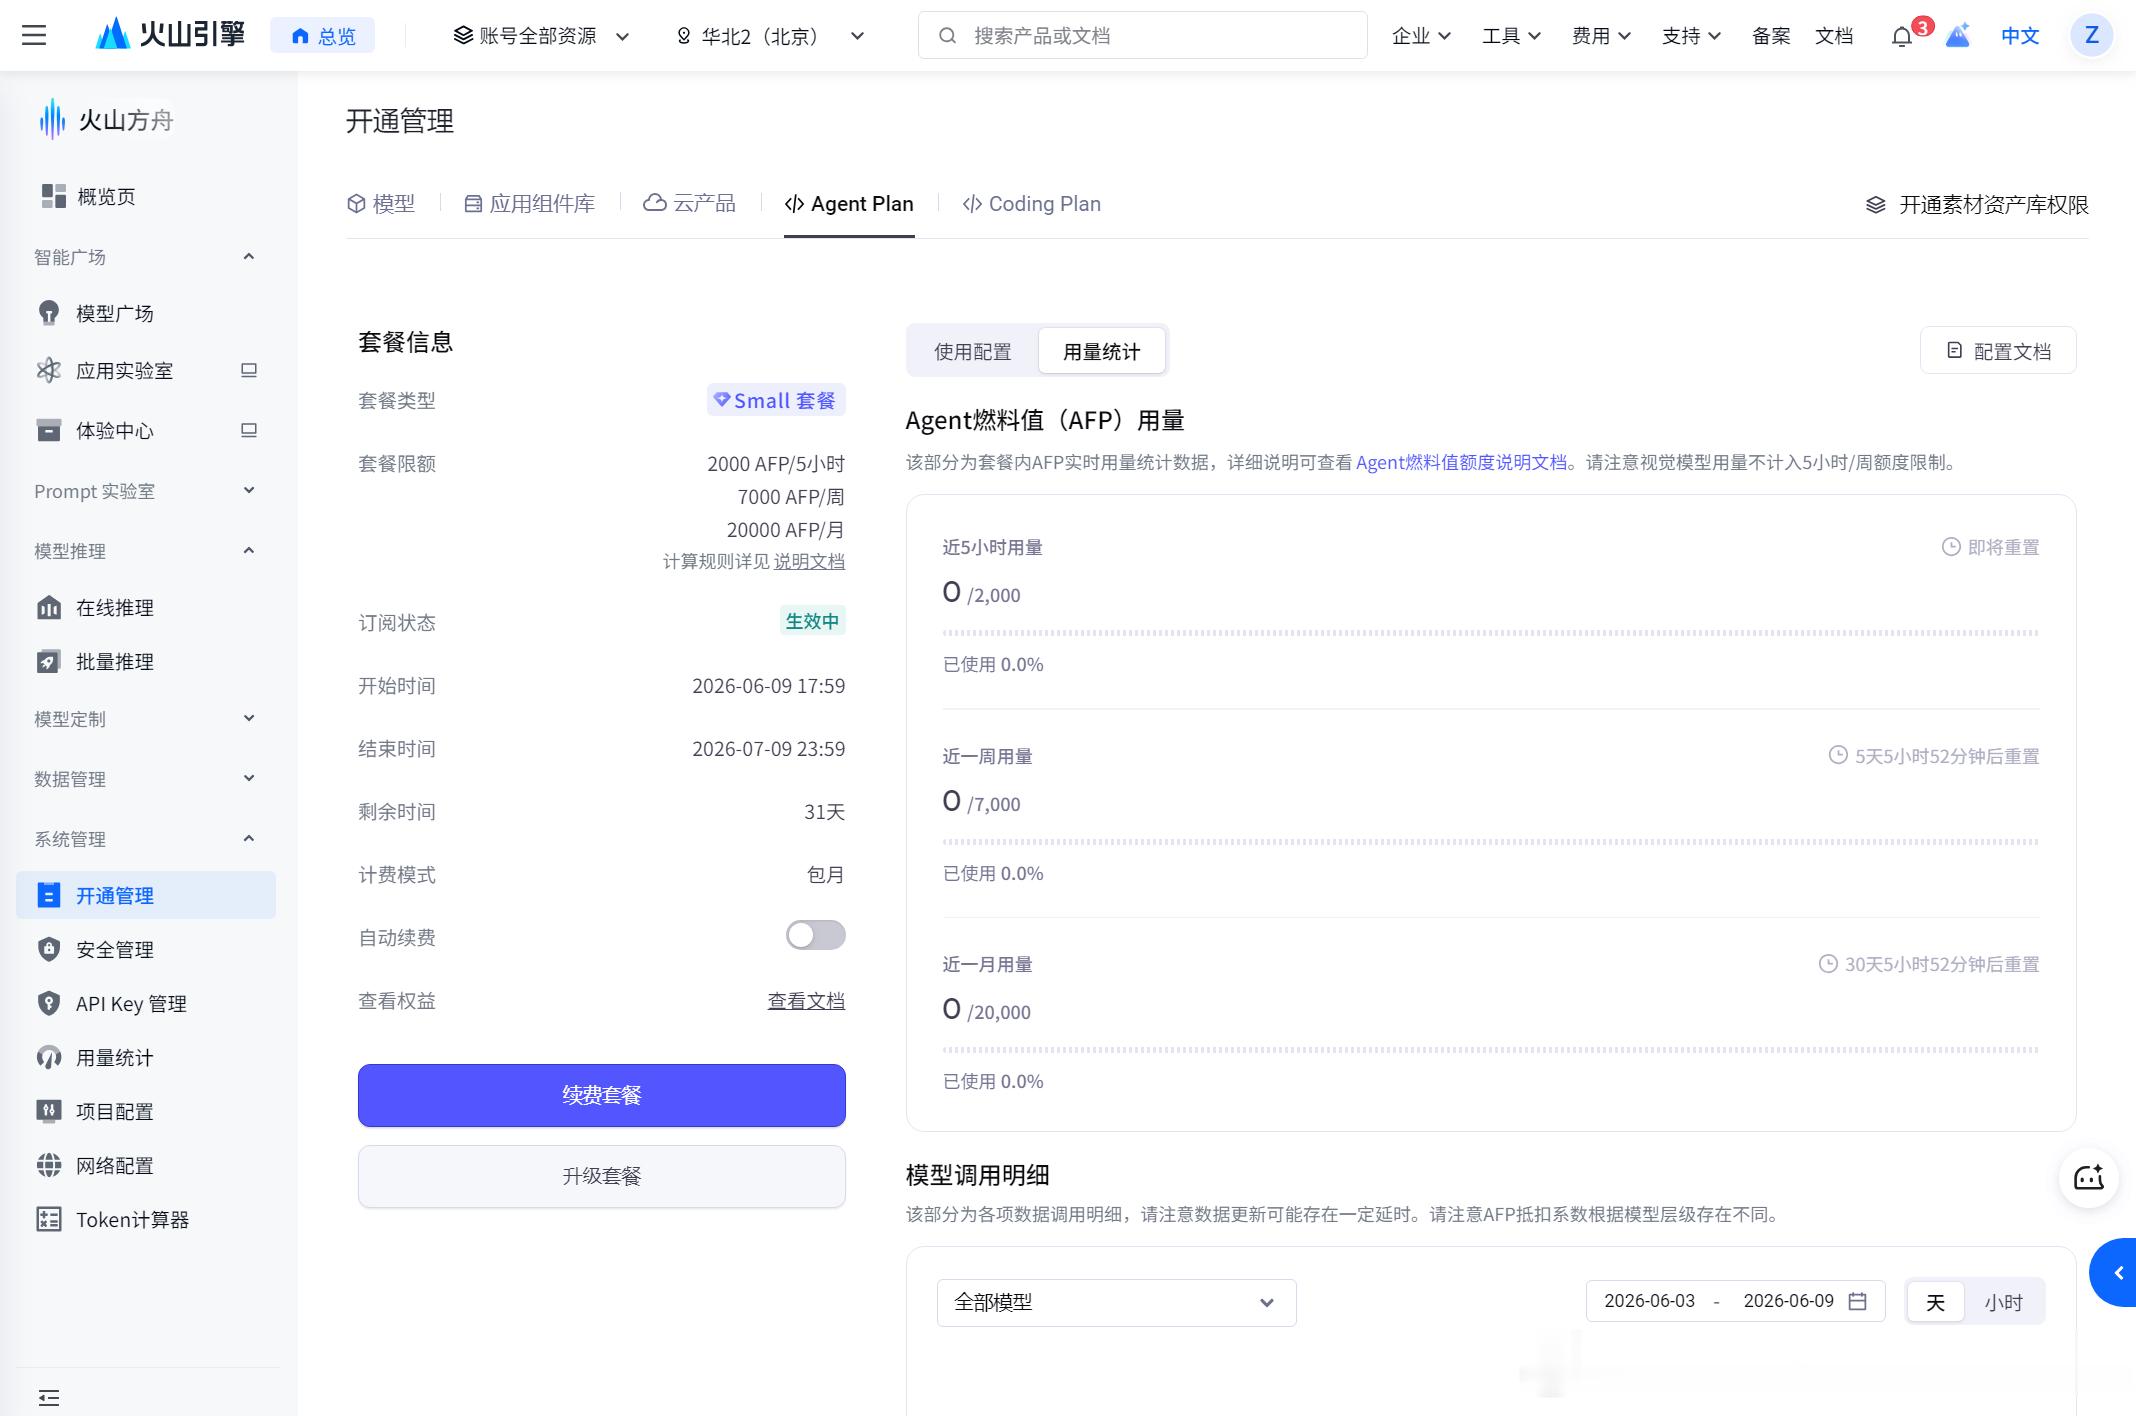The image size is (2136, 1416).
Task: Click 开通素材资产库权限
Action: coord(1977,205)
